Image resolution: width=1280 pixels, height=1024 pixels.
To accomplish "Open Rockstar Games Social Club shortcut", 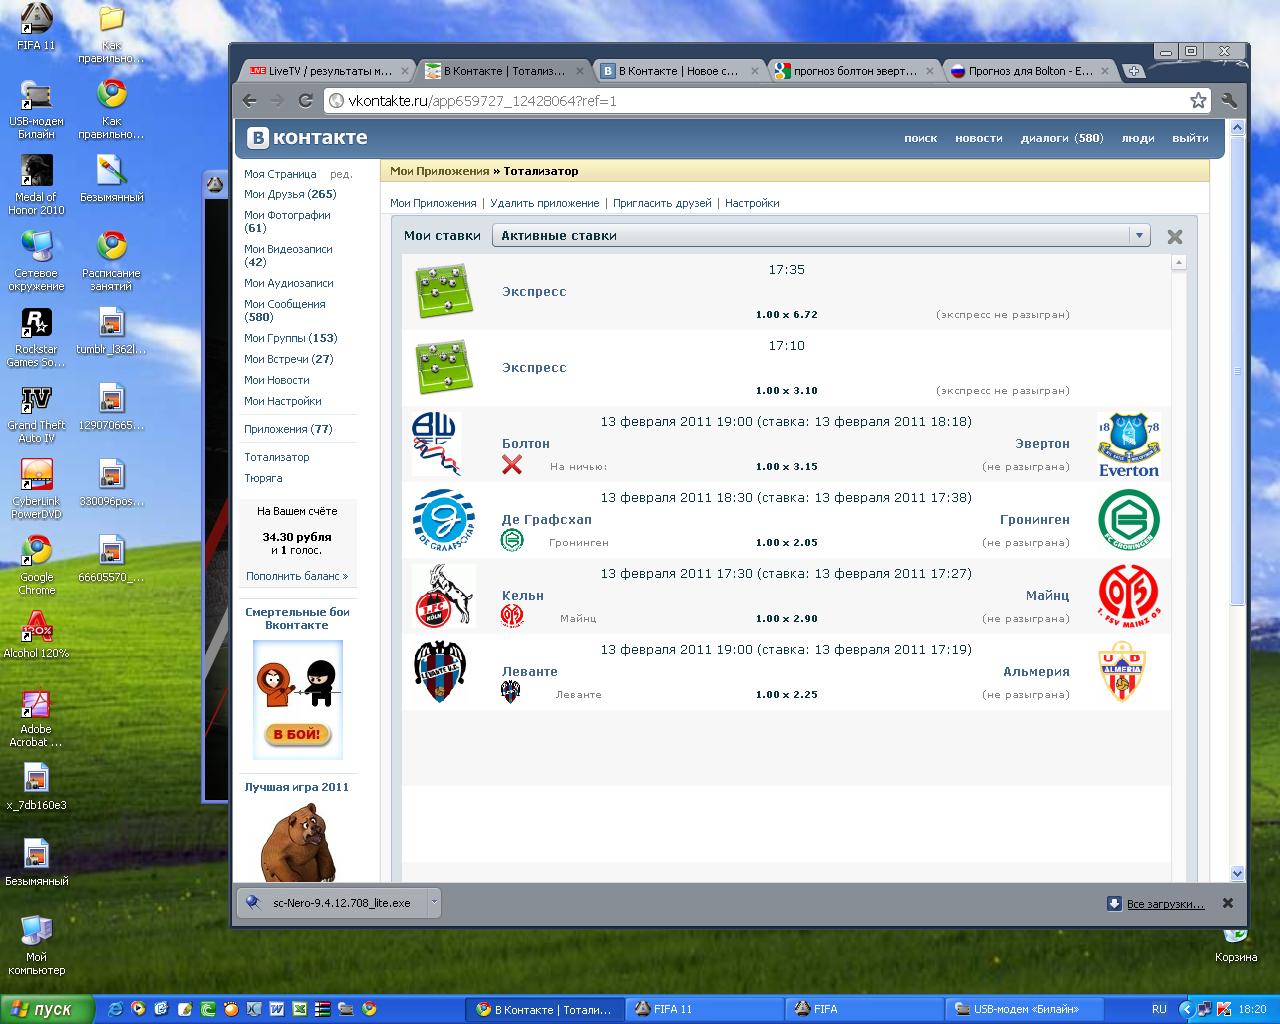I will point(36,337).
